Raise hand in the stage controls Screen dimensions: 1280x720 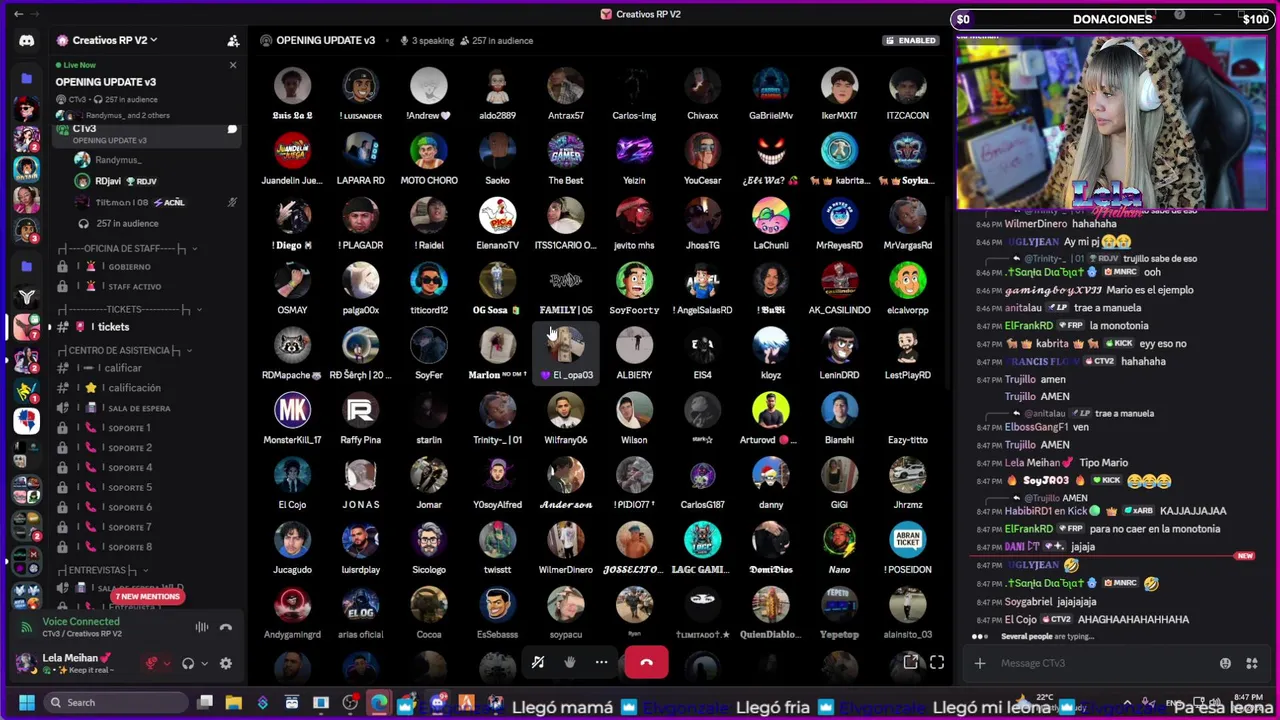pos(570,662)
